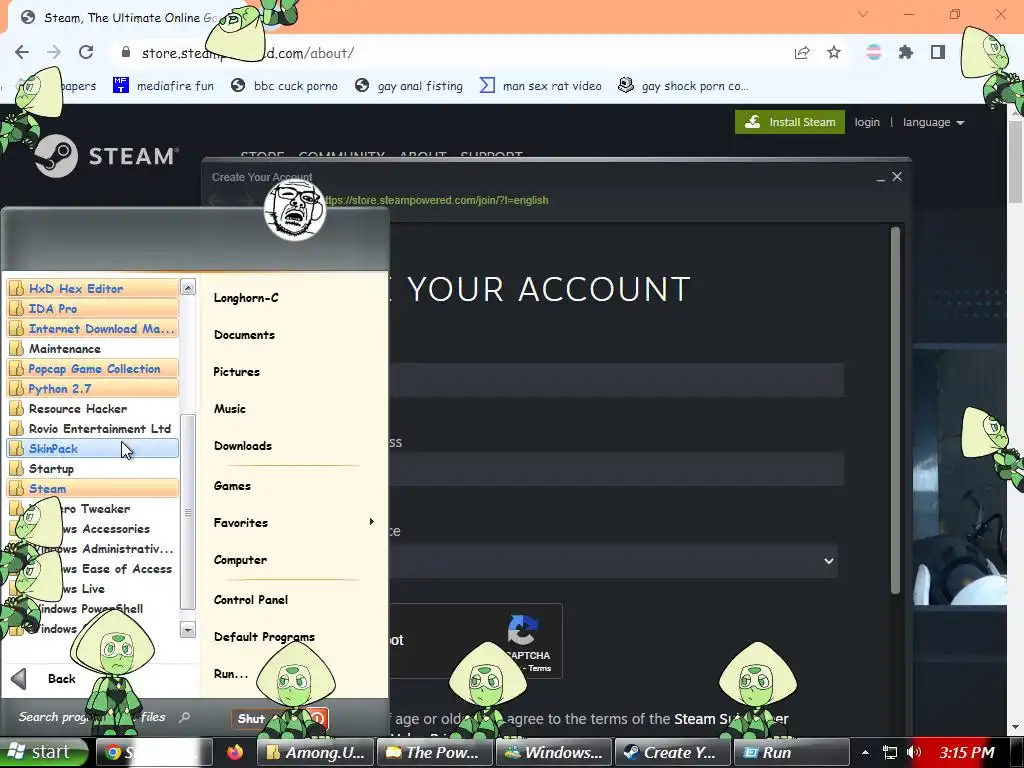Click the volume speaker tray icon
This screenshot has width=1024, height=768.
tap(914, 752)
